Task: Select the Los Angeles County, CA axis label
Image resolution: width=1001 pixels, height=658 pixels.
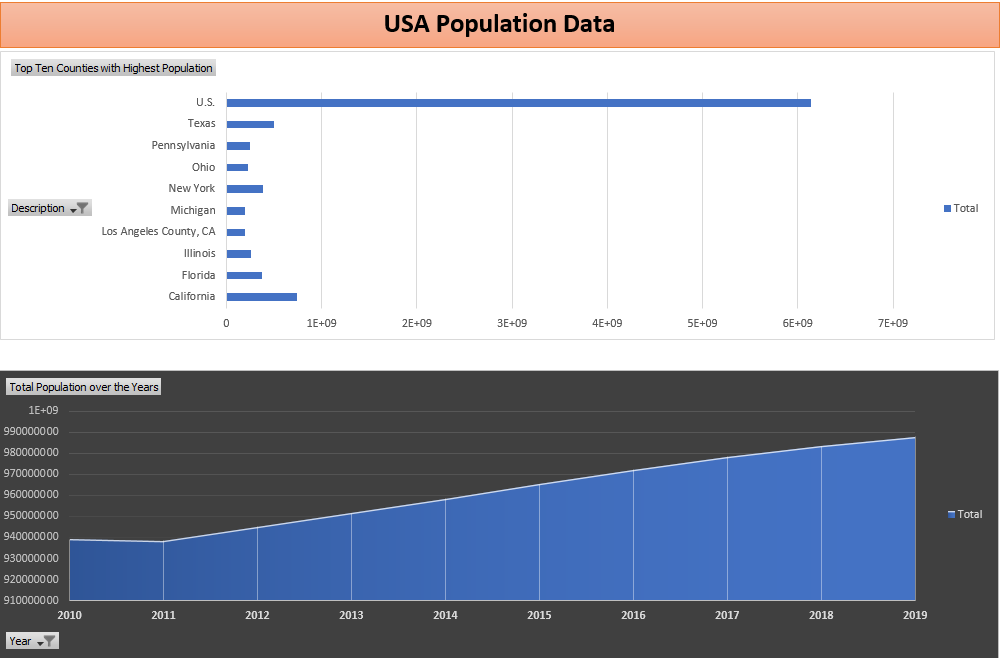Action: pyautogui.click(x=158, y=232)
